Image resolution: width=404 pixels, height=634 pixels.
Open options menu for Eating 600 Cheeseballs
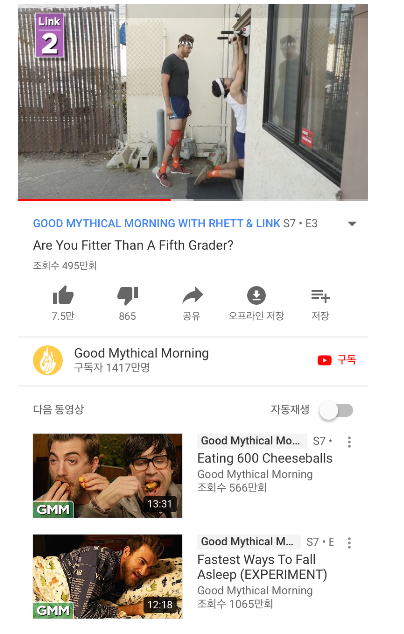pos(349,442)
